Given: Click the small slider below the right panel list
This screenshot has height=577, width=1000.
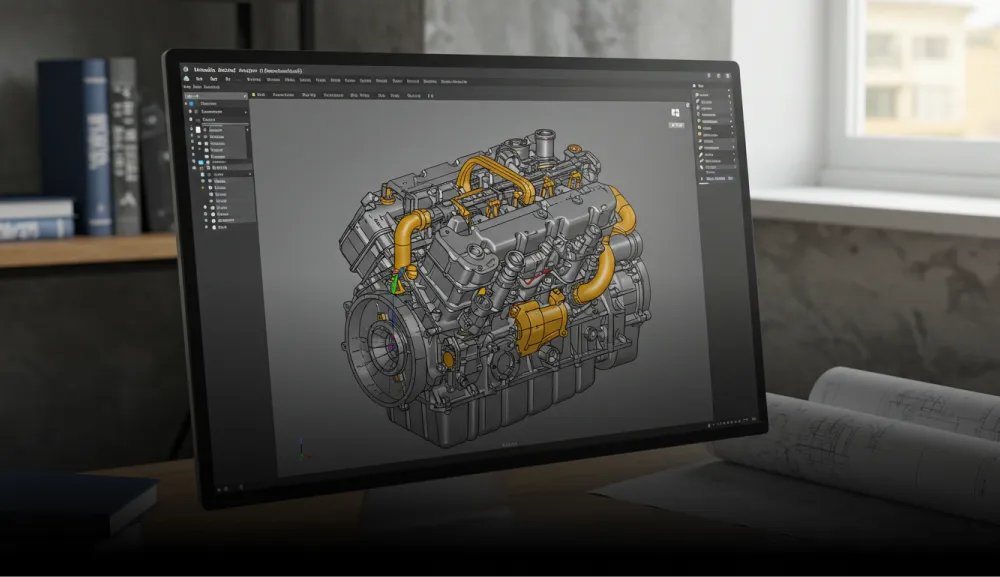Looking at the screenshot, I should pyautogui.click(x=702, y=184).
